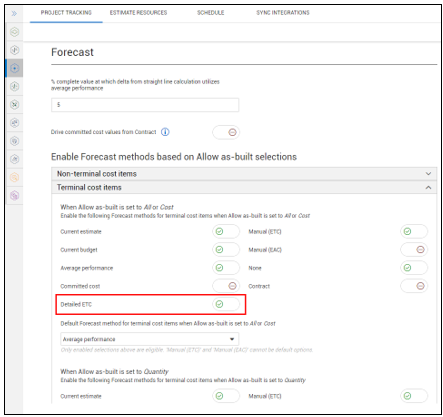Expand Non-terminal cost items section

point(244,174)
